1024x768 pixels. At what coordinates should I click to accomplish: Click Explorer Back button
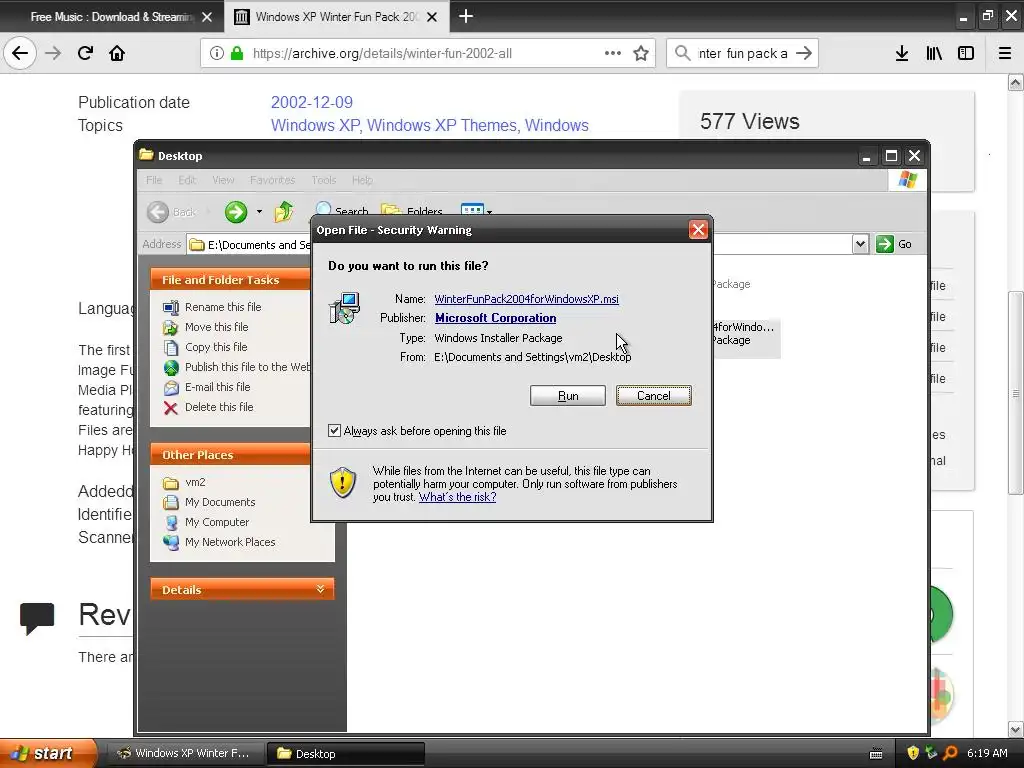[171, 212]
